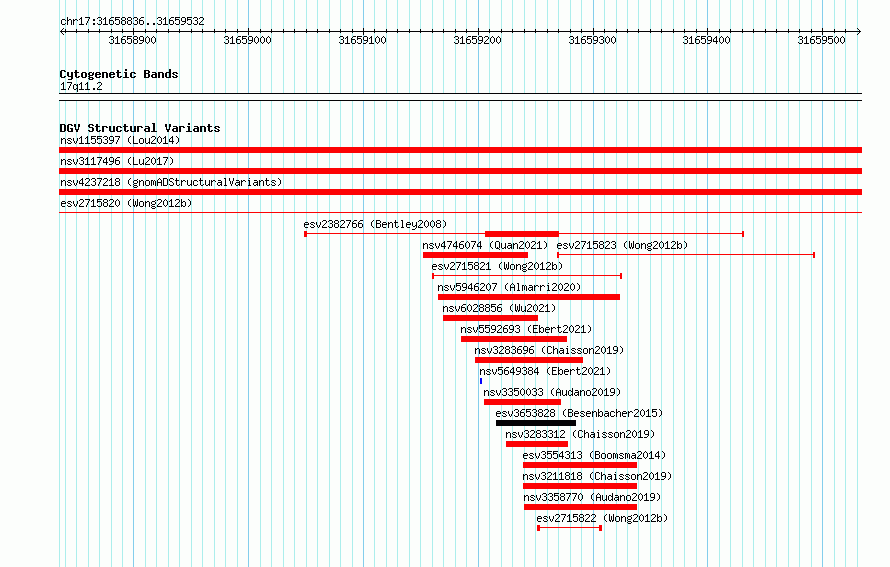Click the 31659500 ruler tick label
Screen dimensions: 890x567
(821, 40)
